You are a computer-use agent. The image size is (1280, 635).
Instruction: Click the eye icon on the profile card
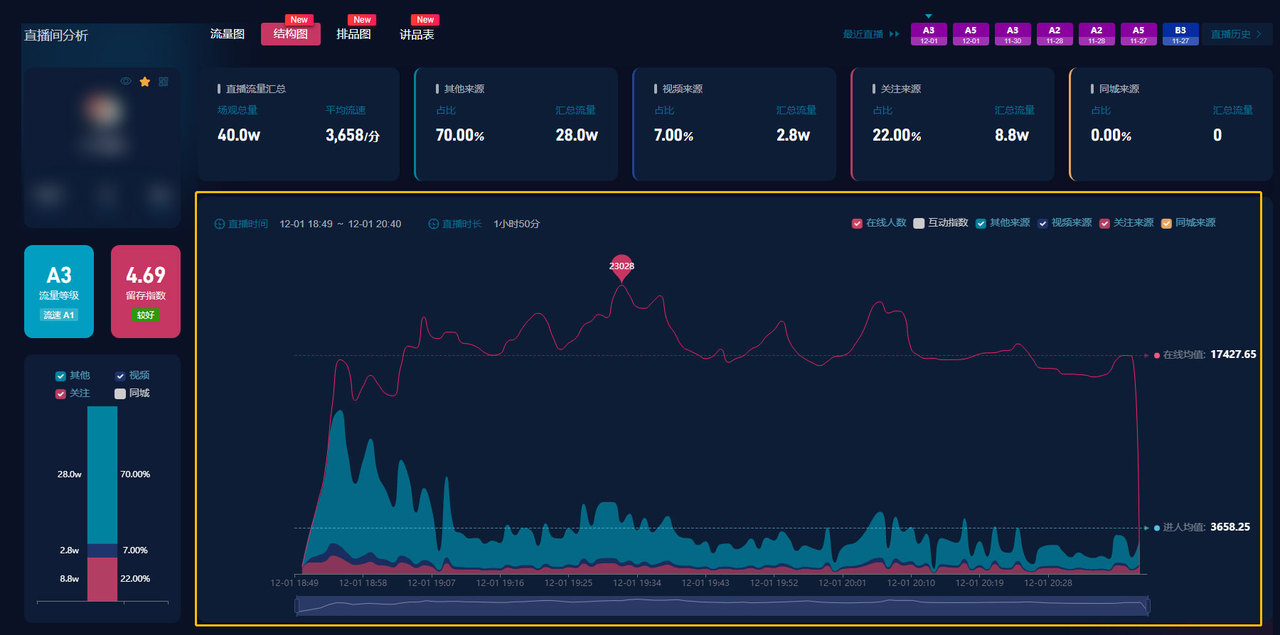click(x=126, y=82)
